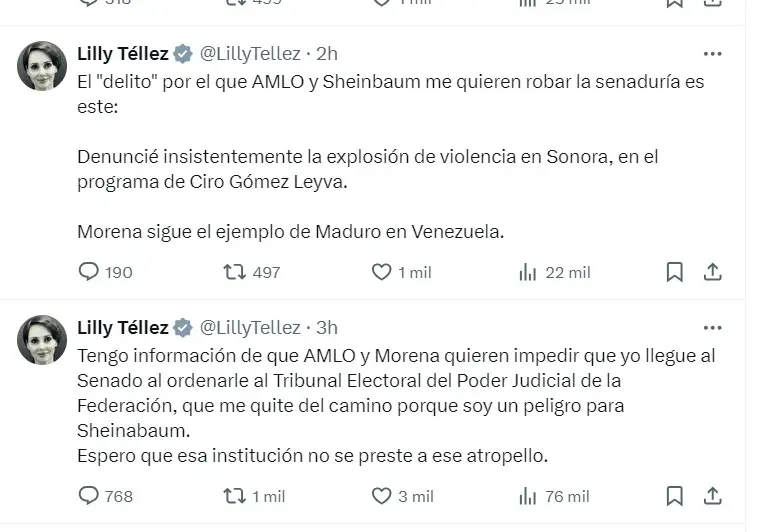Open the 2h timestamp link
This screenshot has height=532, width=768.
pyautogui.click(x=327, y=53)
